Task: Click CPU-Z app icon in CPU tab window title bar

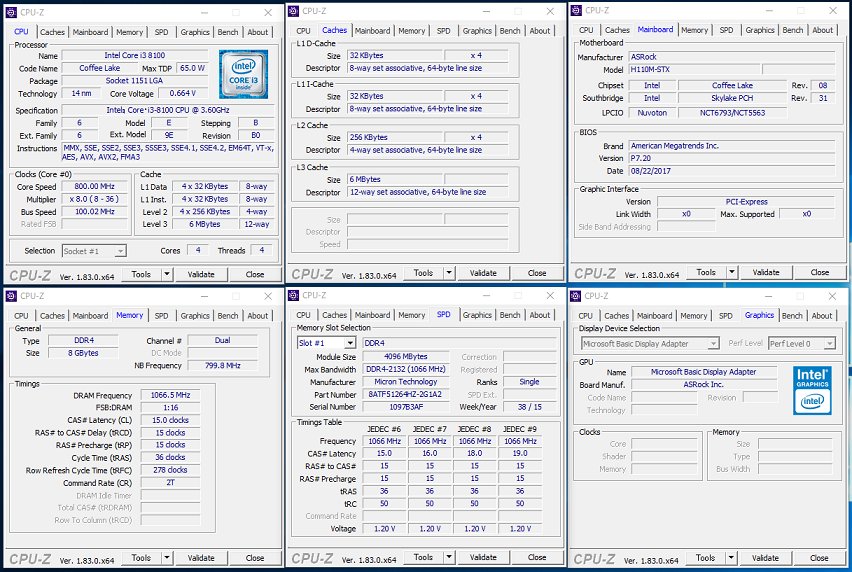Action: (11, 12)
